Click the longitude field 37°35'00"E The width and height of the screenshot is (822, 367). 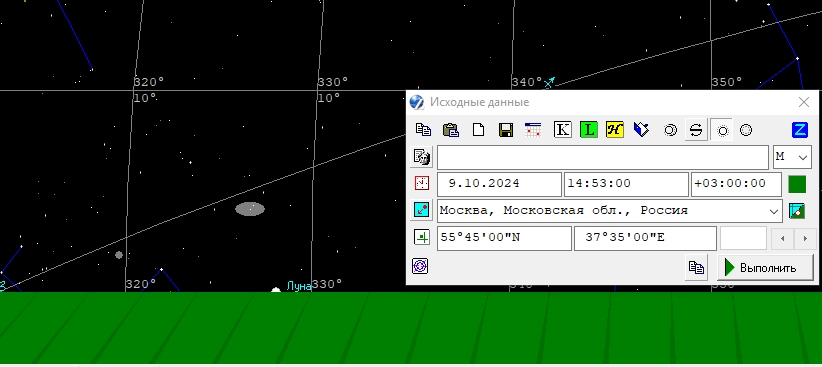click(645, 238)
